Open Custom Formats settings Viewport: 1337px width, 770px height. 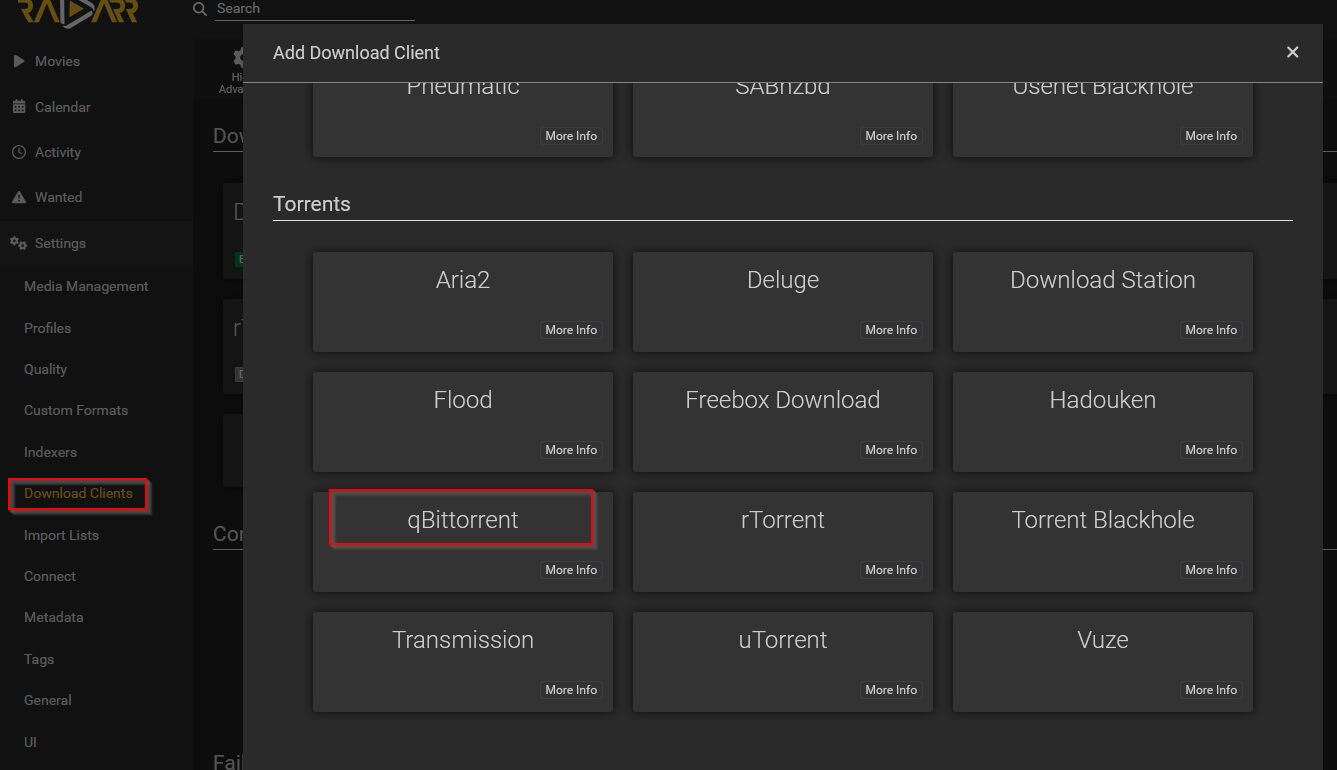click(x=76, y=410)
